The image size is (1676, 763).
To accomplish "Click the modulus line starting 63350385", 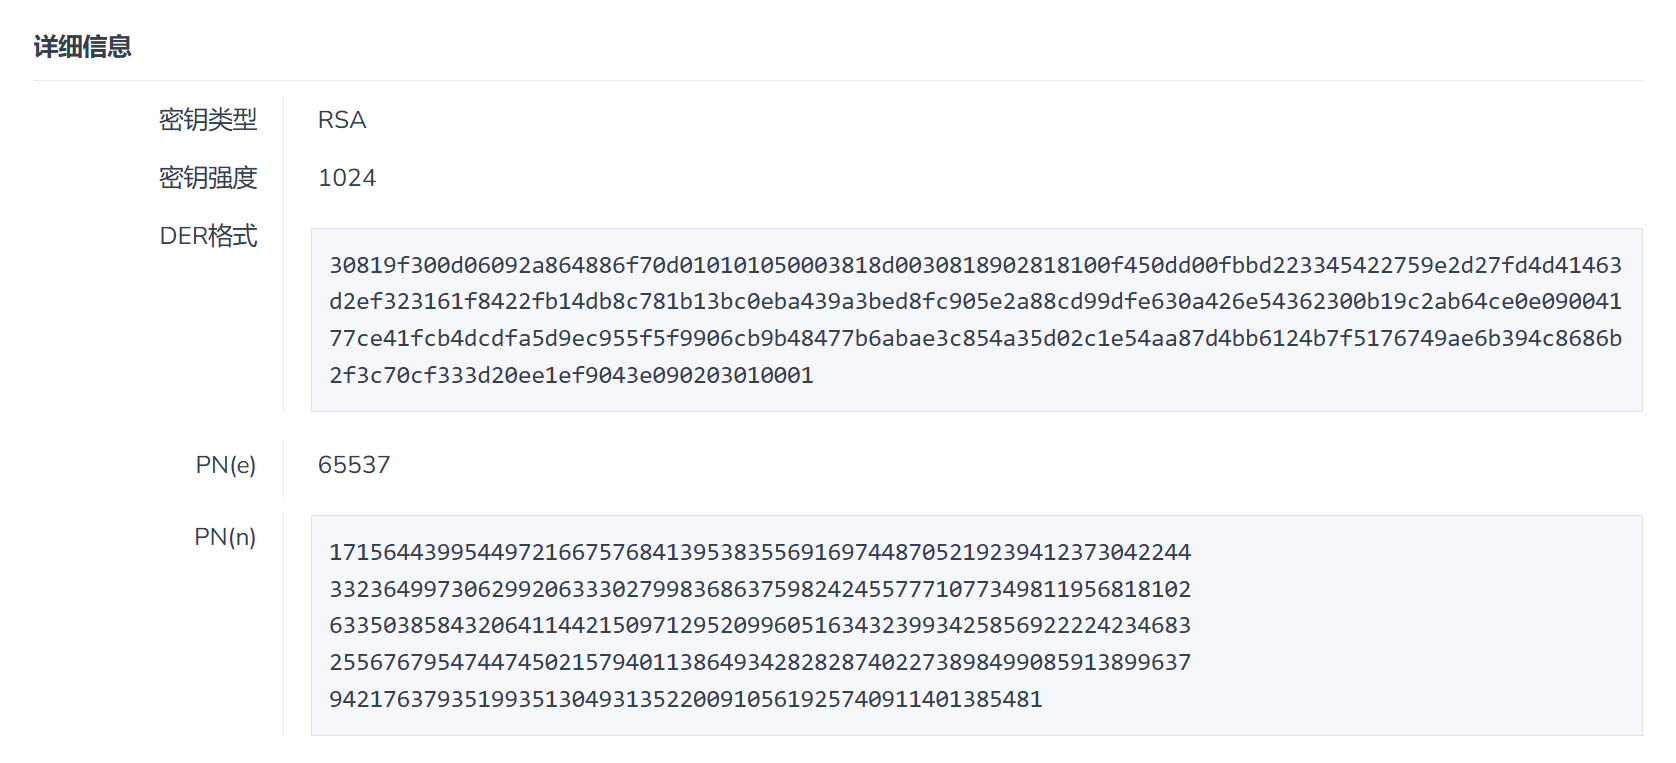I will click(760, 625).
